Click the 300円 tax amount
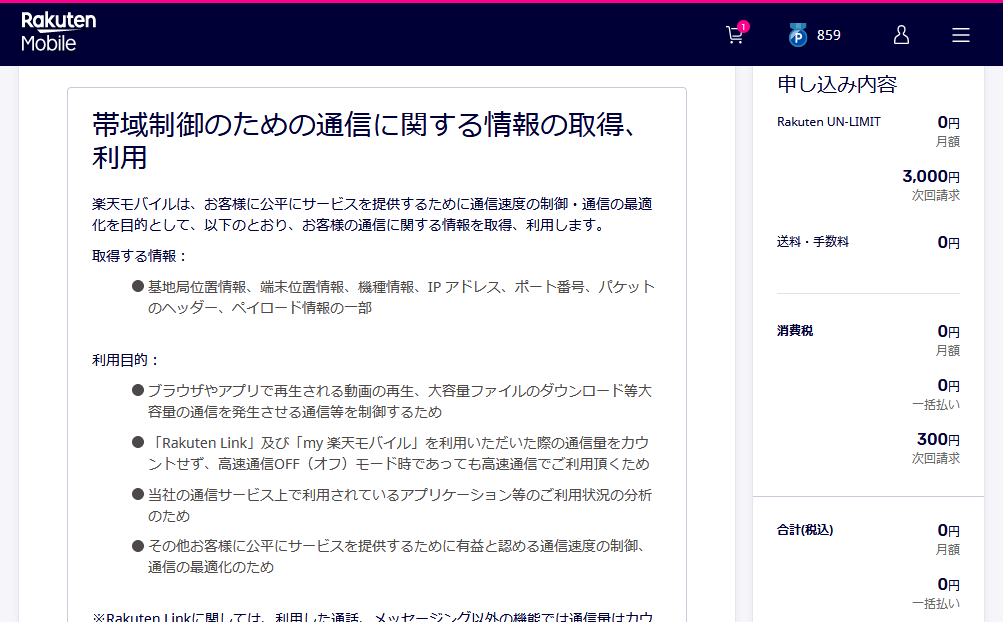Viewport: 1003px width, 622px height. coord(938,439)
